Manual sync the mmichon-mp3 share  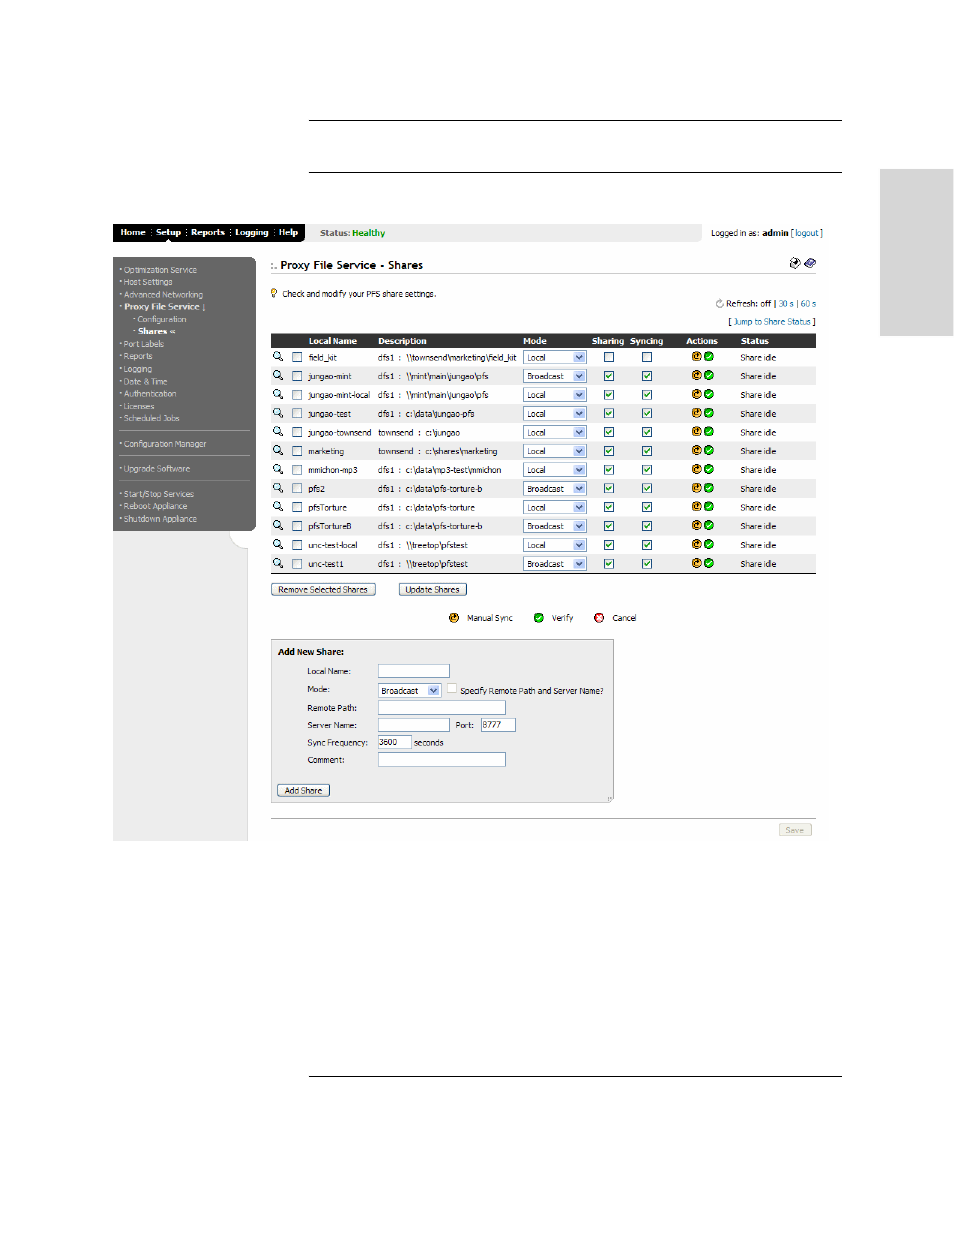697,469
